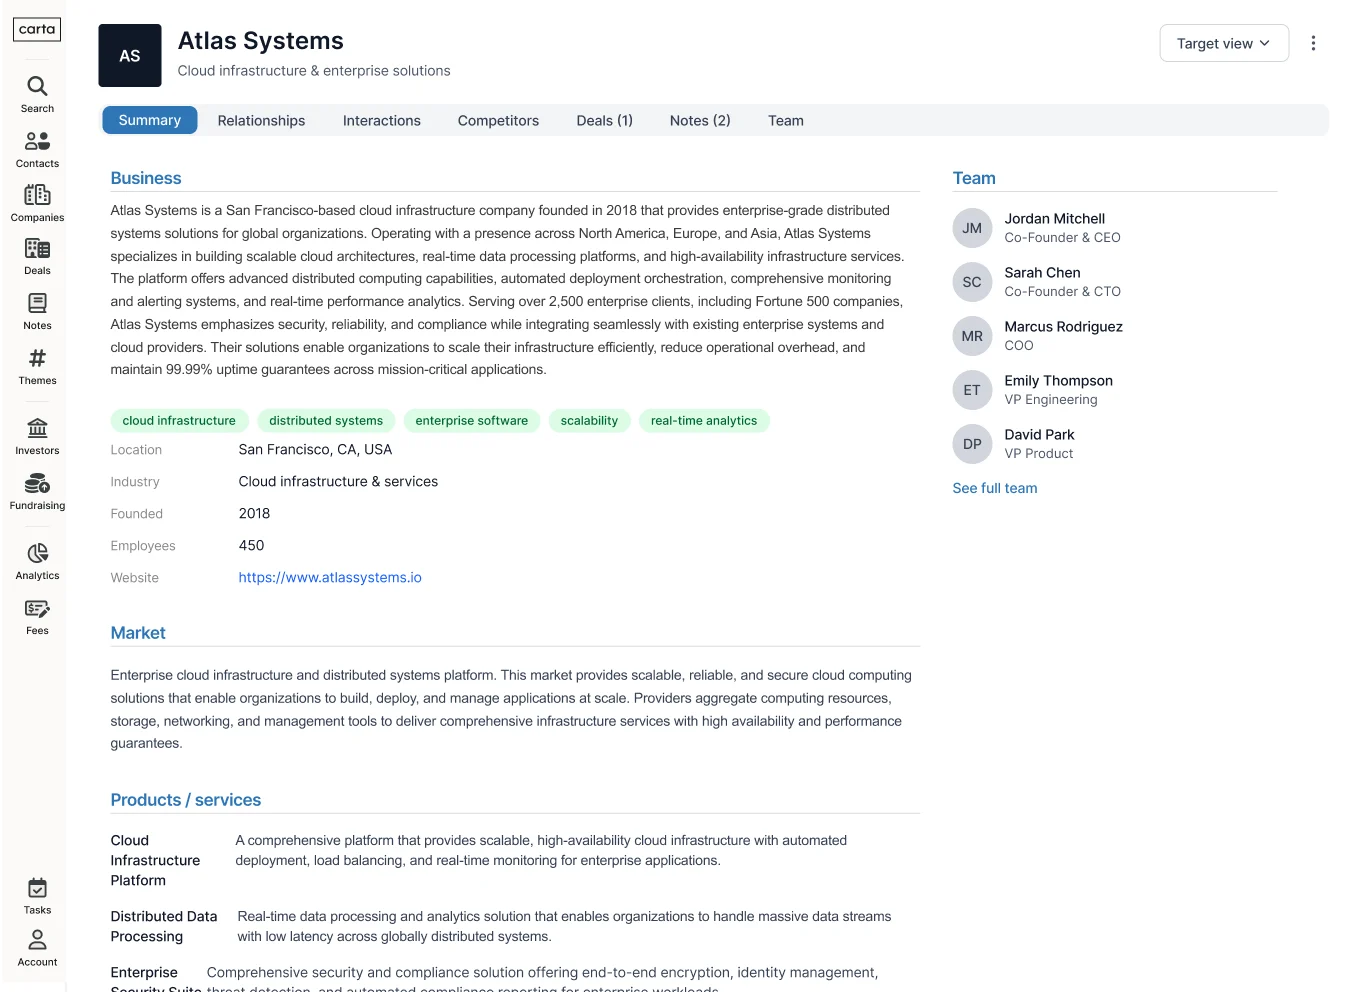Click Emily Thompson's ET avatar
This screenshot has height=992, width=1362.
972,390
